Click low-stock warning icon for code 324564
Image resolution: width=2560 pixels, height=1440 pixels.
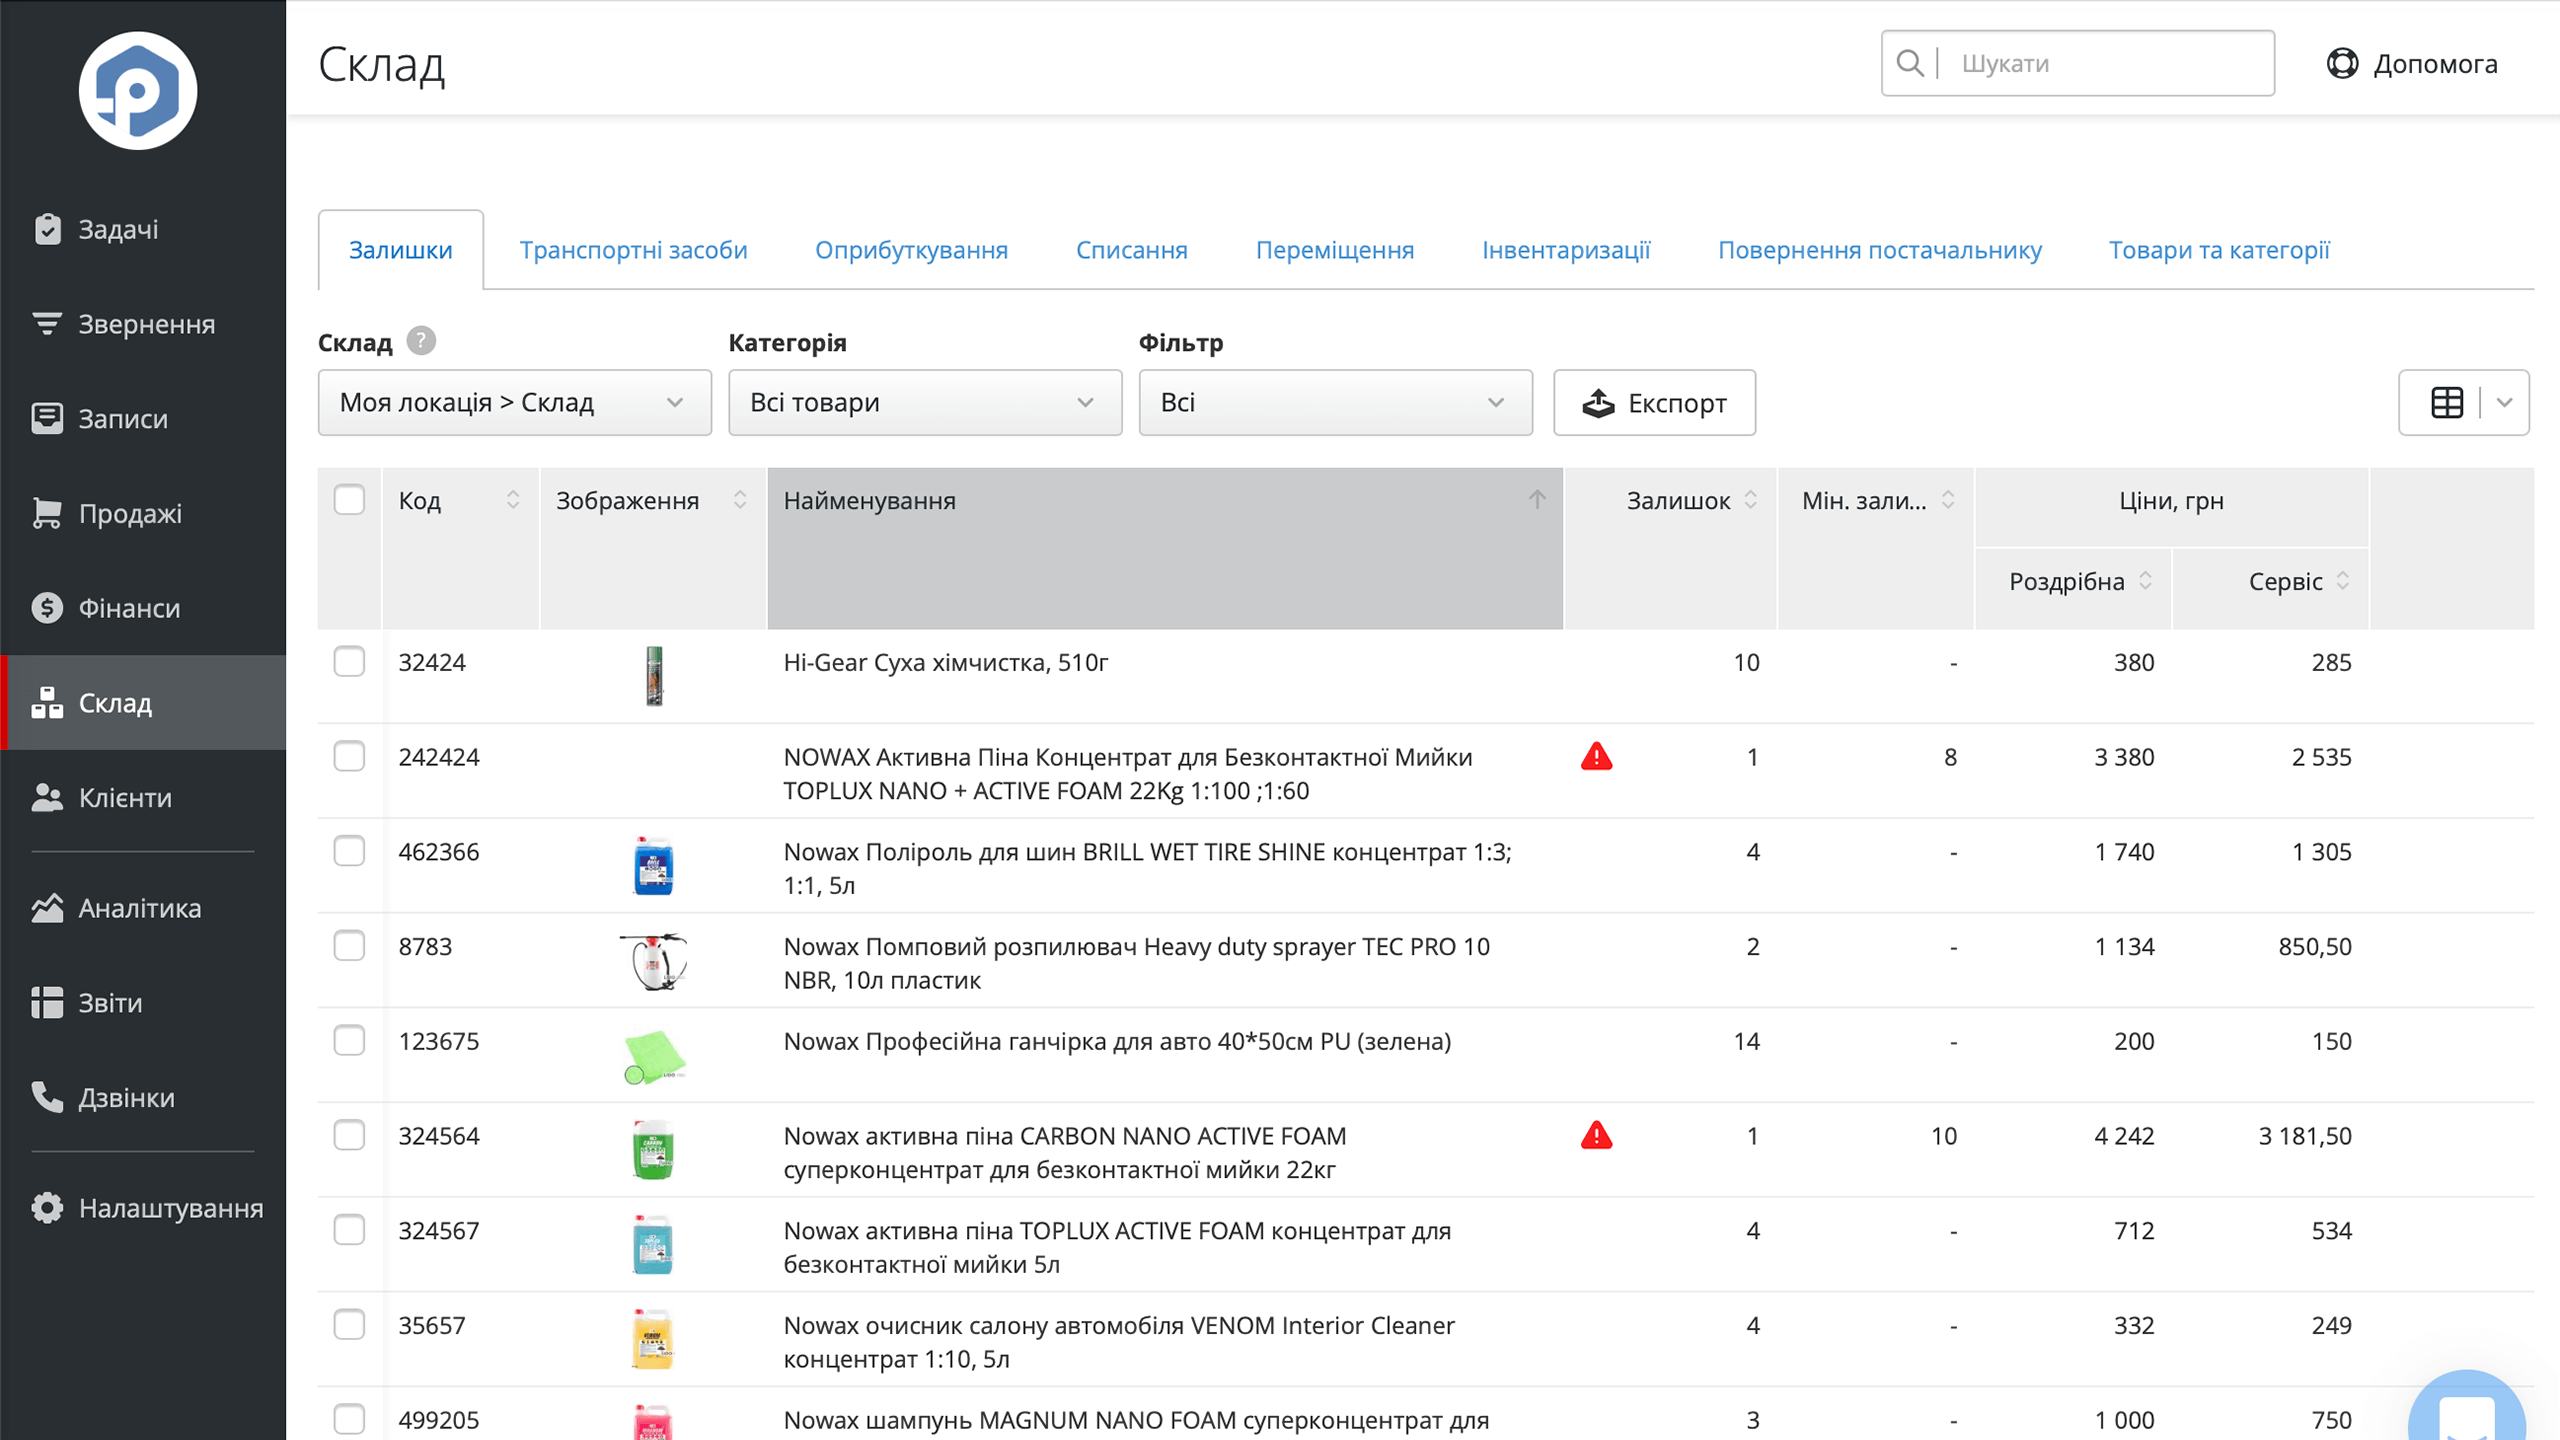pyautogui.click(x=1597, y=1136)
